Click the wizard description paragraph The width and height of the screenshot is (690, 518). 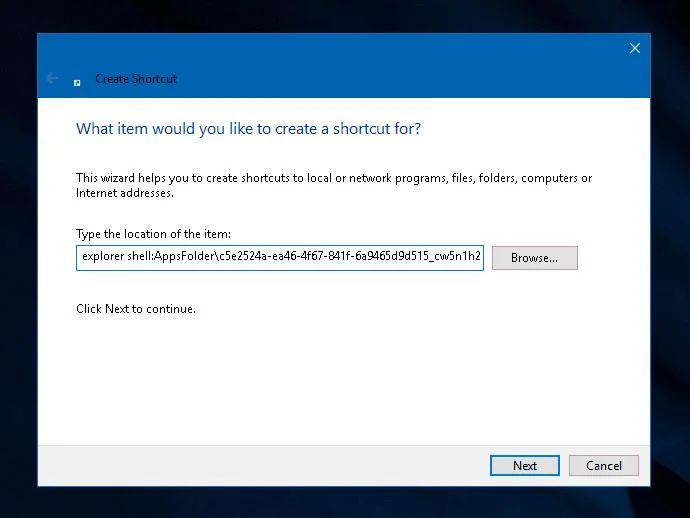coord(334,185)
